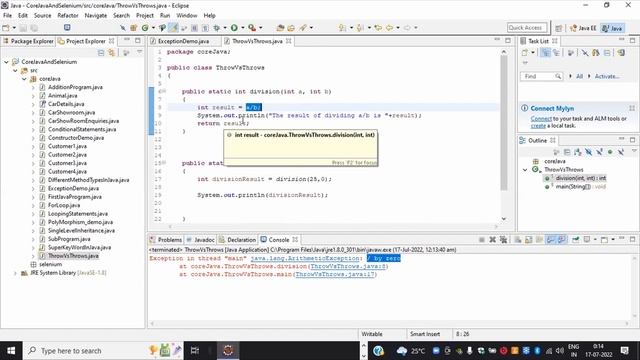Click ThrowVsThrows.java:17 stack trace link
This screenshot has height=360, width=640.
coord(335,274)
